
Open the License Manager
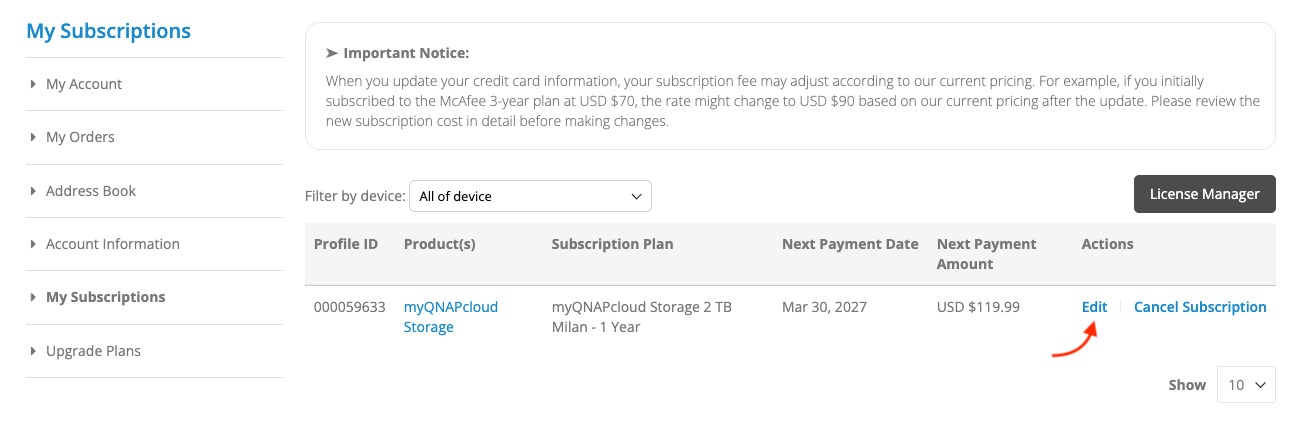click(1204, 194)
